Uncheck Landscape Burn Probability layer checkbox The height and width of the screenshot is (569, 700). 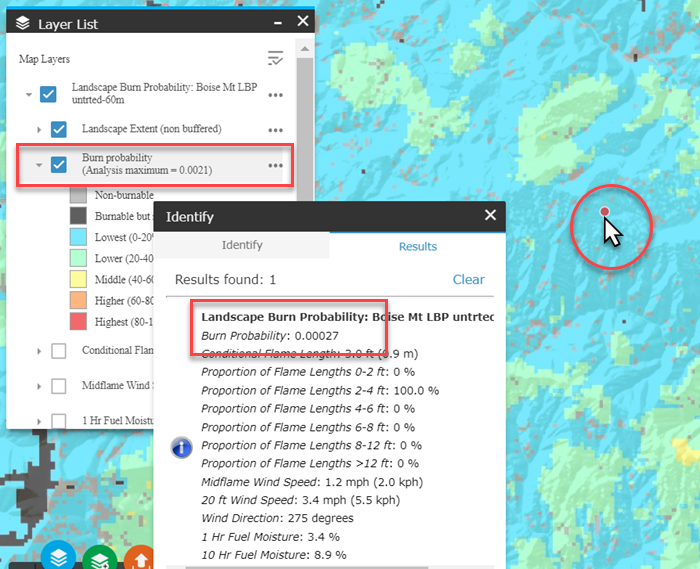[x=48, y=94]
